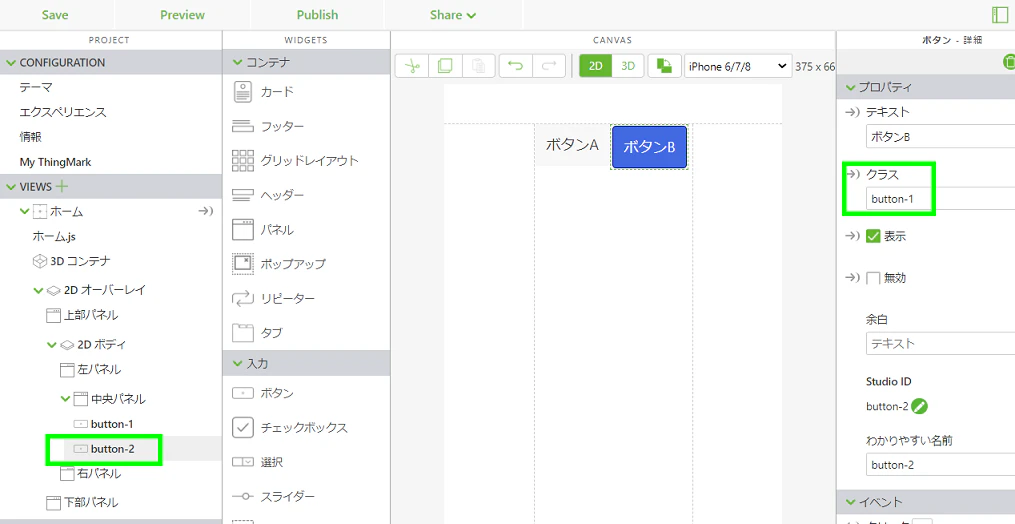
Task: Open My ThingMark configuration
Action: pyautogui.click(x=55, y=162)
